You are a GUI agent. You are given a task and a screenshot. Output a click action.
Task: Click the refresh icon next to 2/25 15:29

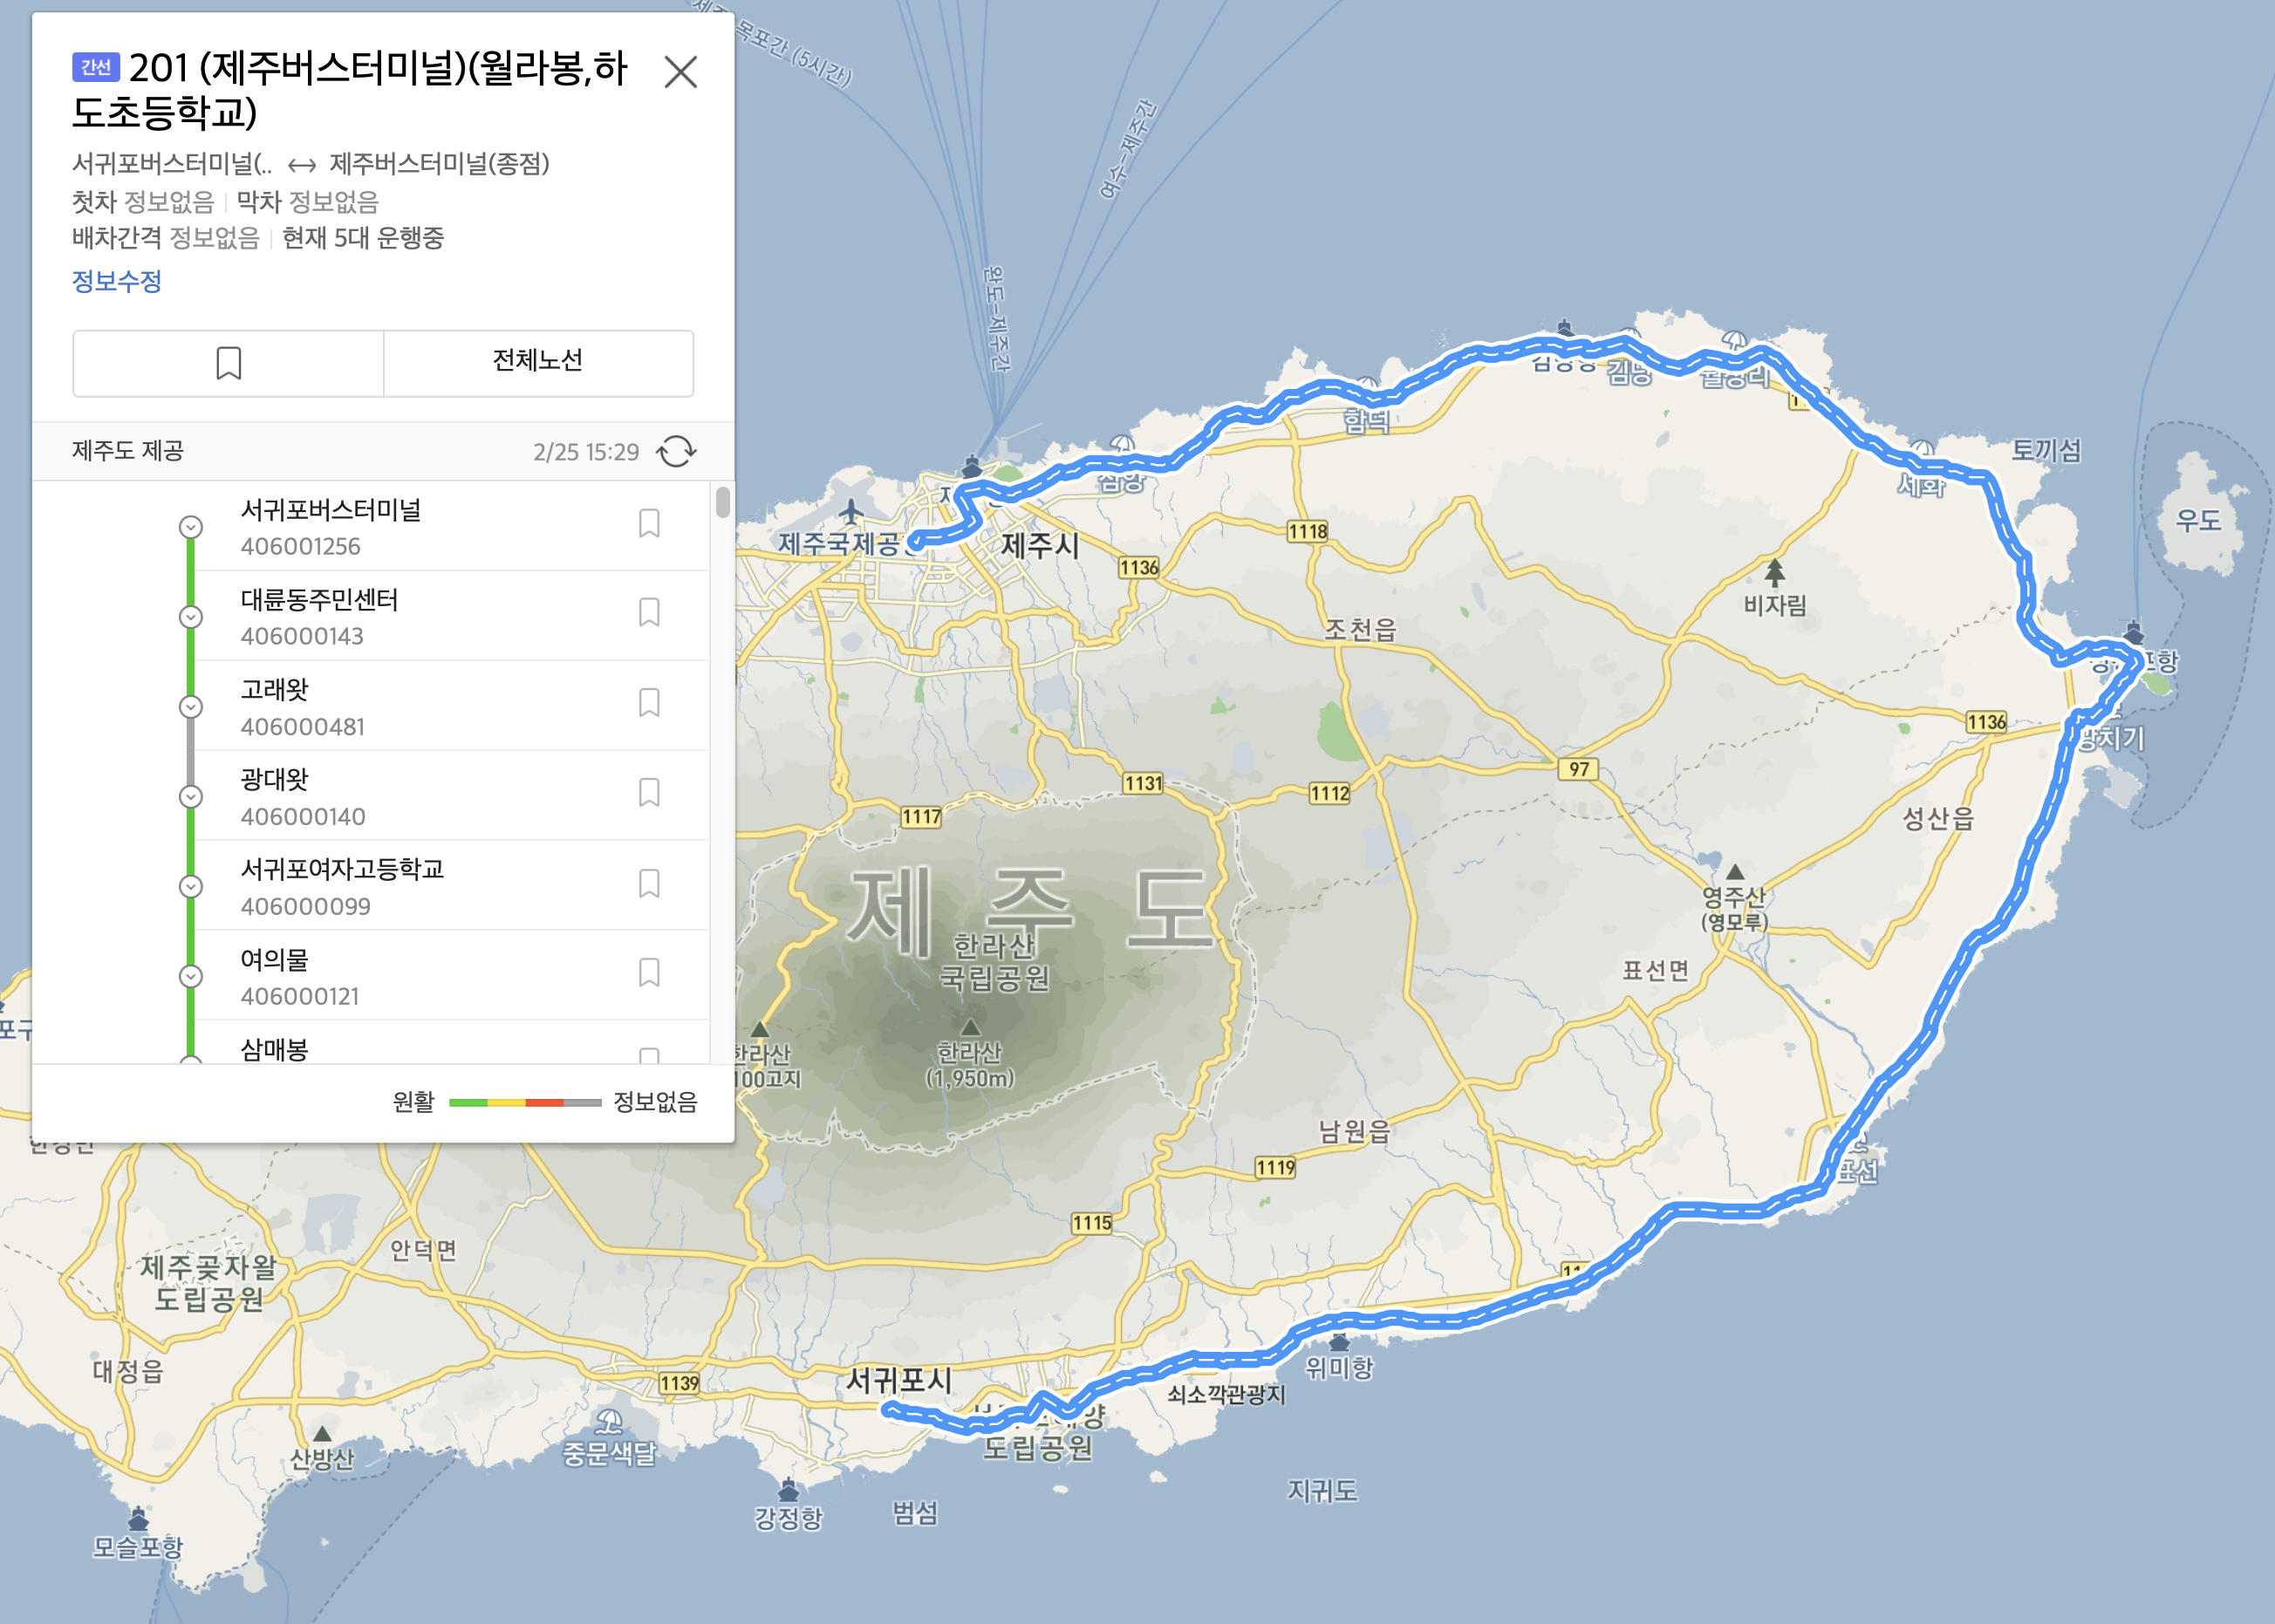pos(676,451)
